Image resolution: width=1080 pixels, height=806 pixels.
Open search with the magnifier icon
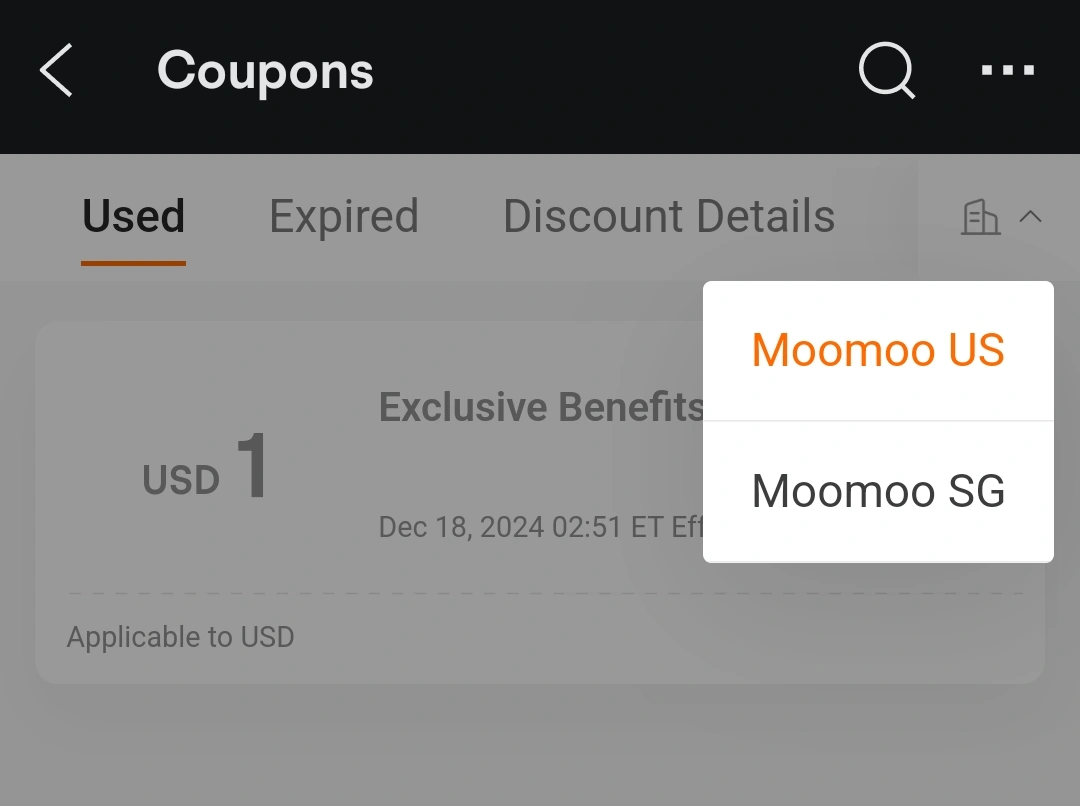coord(886,70)
